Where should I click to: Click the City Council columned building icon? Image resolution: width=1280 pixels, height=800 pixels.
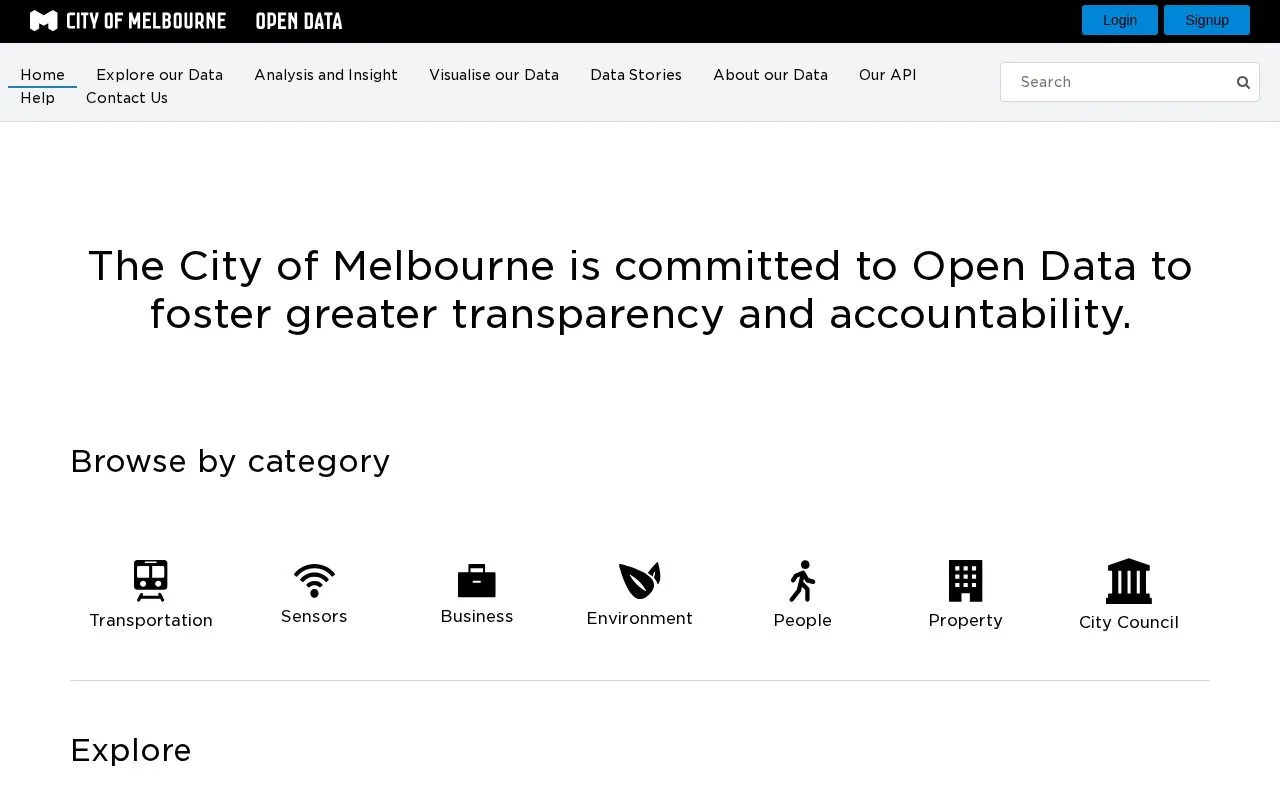tap(1129, 580)
